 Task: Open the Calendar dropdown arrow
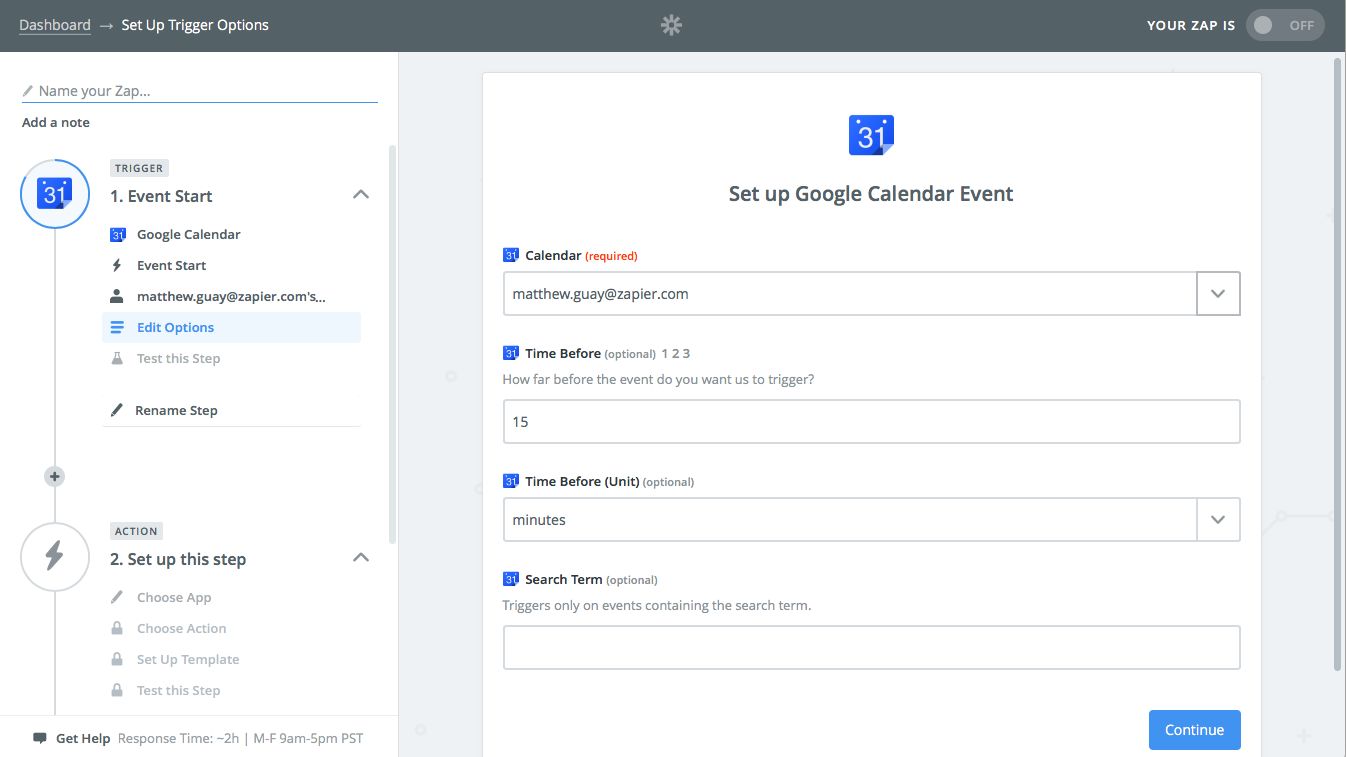pyautogui.click(x=1218, y=294)
